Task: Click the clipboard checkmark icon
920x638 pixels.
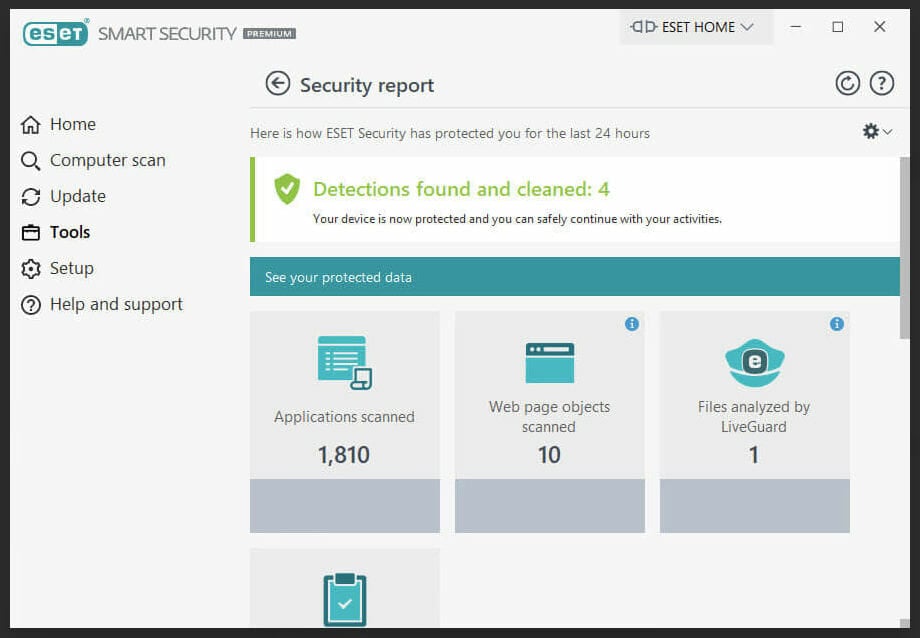Action: point(345,599)
